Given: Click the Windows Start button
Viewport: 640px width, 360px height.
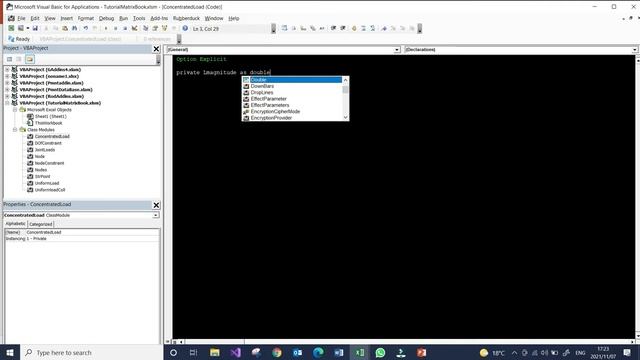Looking at the screenshot, I should (x=10, y=352).
